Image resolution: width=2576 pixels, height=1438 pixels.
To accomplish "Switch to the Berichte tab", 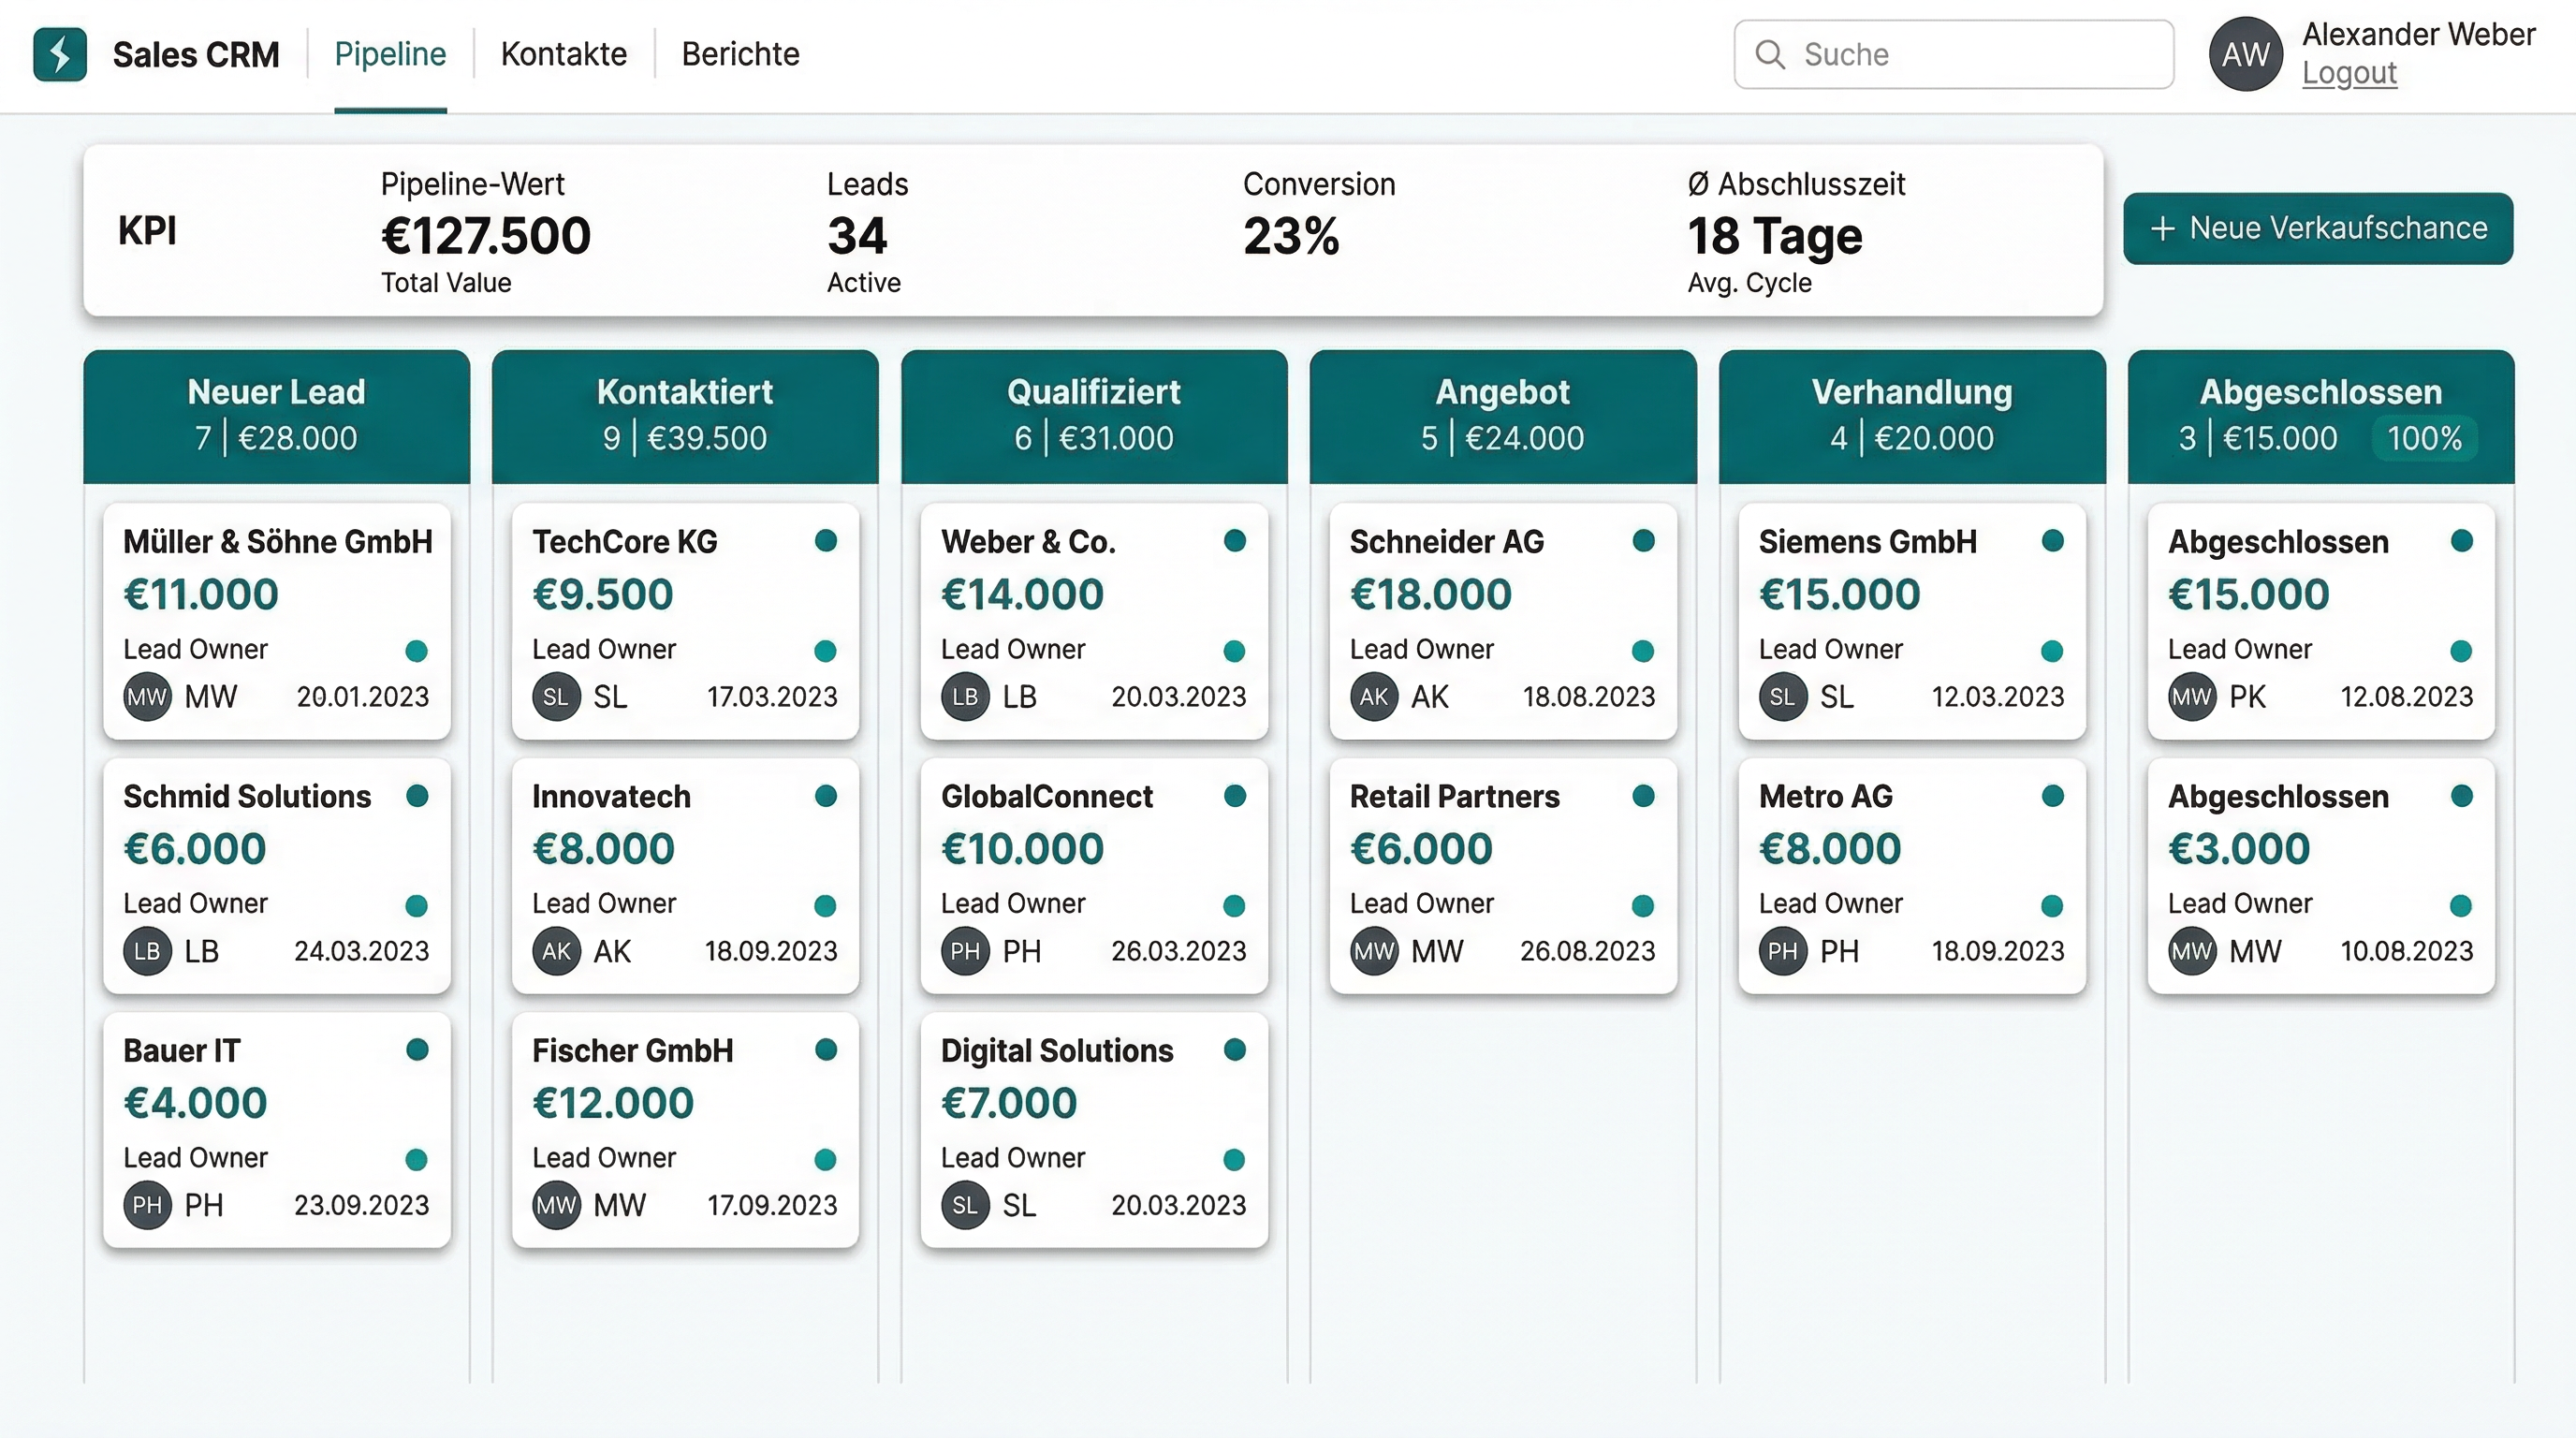I will [x=740, y=54].
